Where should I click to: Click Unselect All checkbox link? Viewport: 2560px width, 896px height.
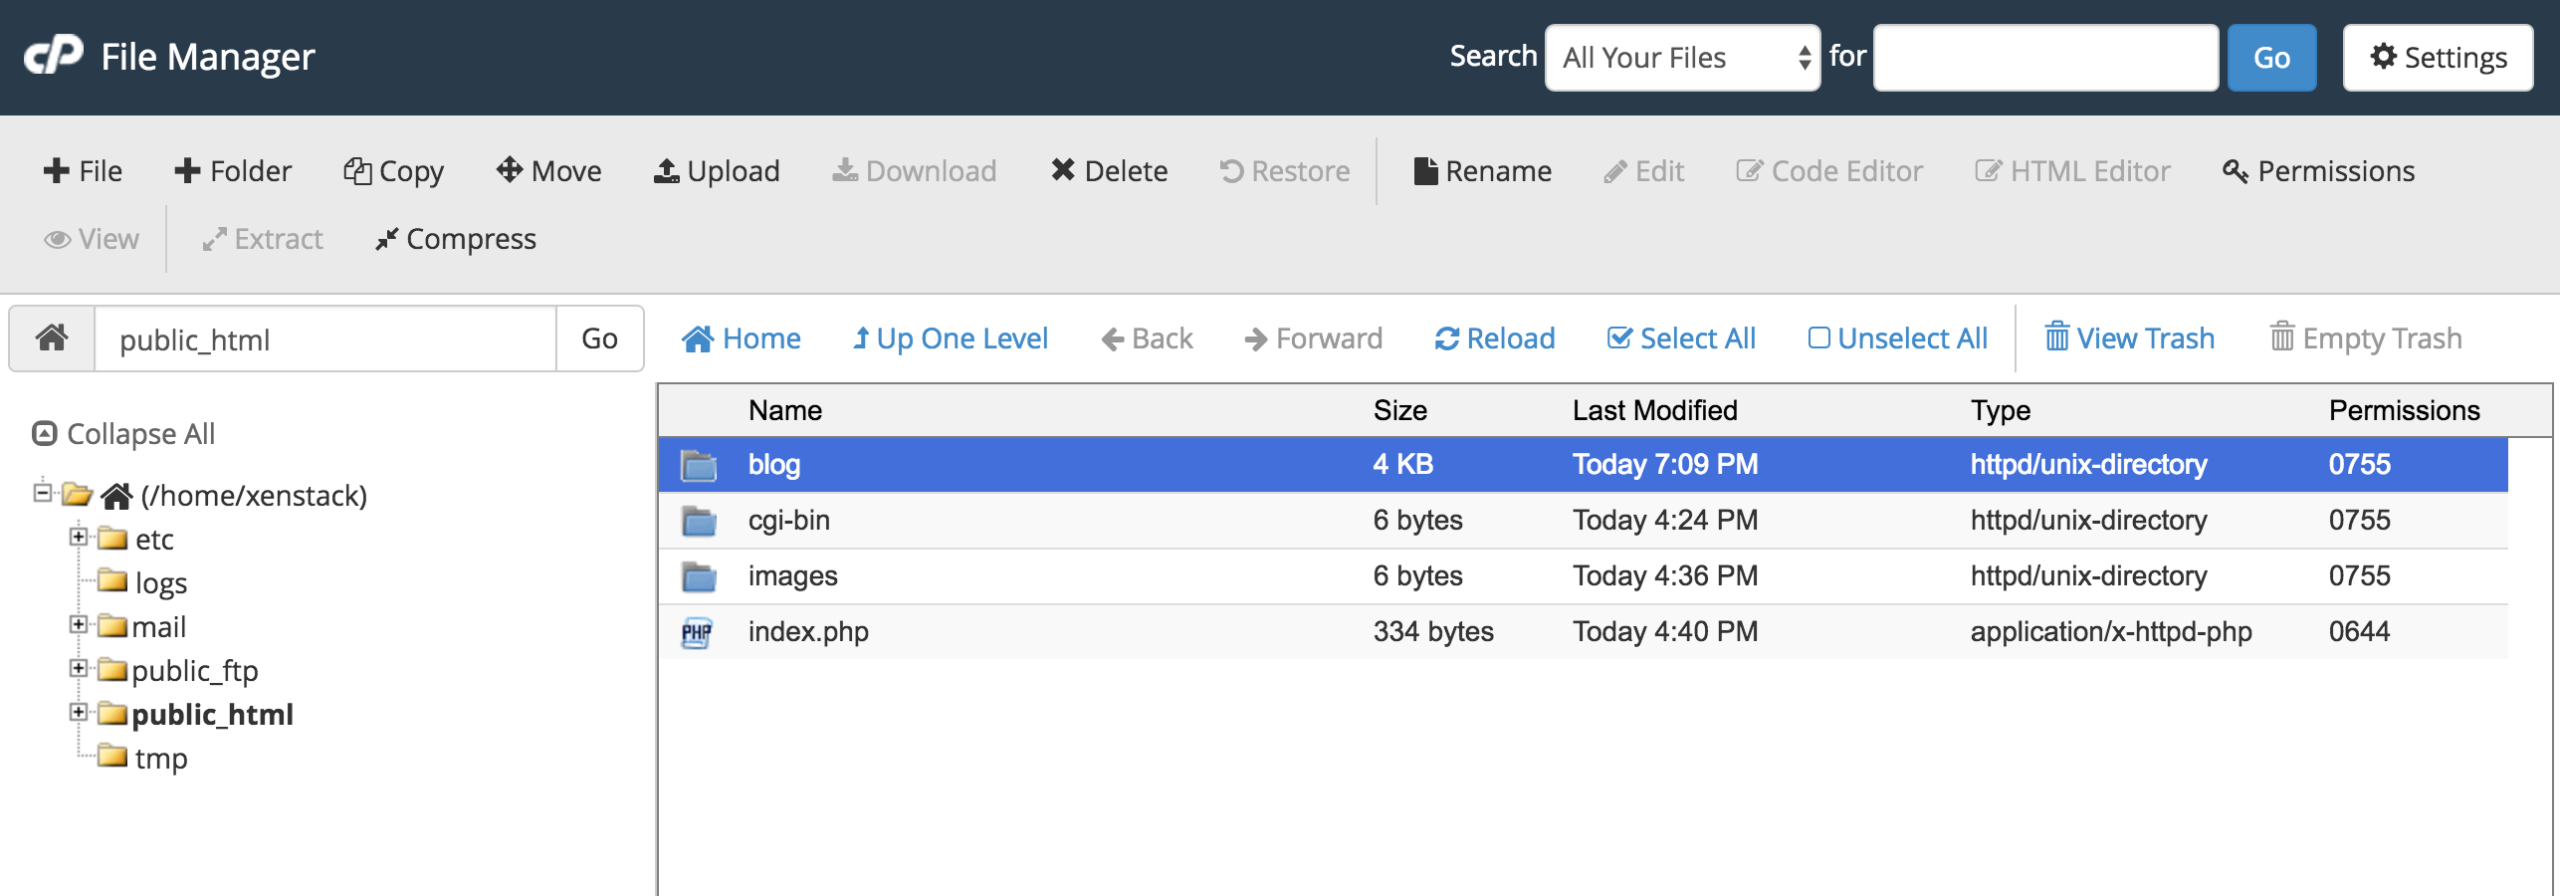[1897, 339]
